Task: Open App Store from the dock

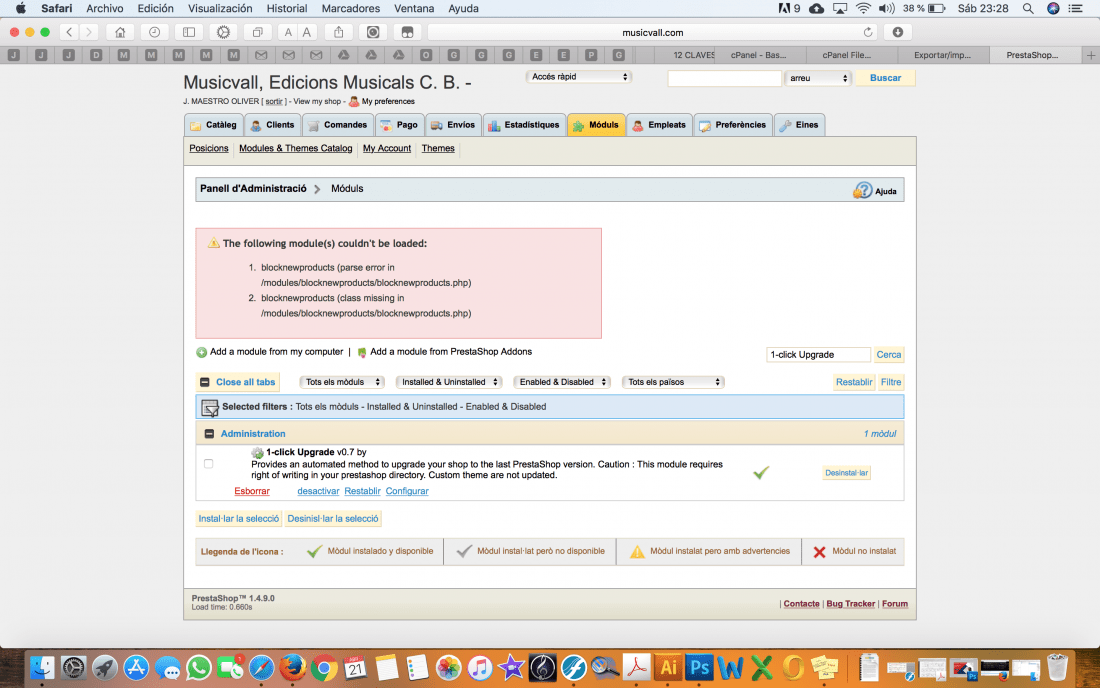Action: pyautogui.click(x=136, y=667)
